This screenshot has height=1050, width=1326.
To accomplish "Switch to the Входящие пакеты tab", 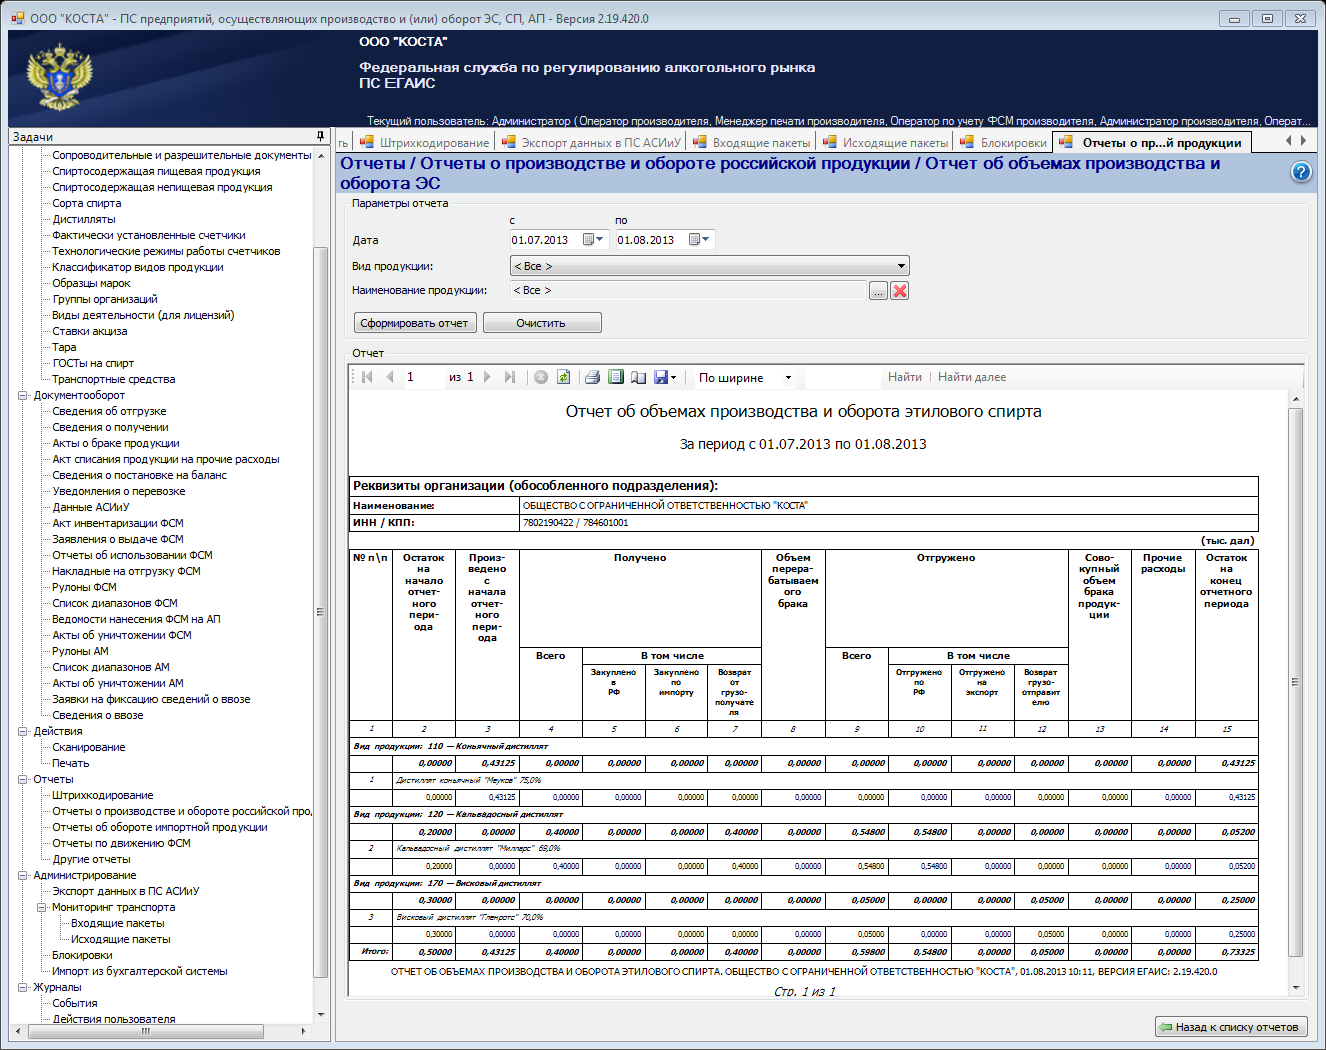I will tap(751, 142).
